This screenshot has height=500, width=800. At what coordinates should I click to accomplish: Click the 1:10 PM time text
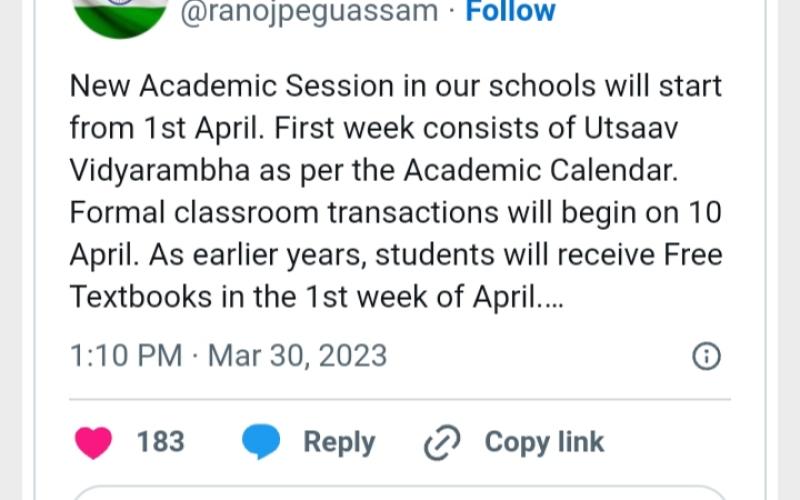coord(126,356)
